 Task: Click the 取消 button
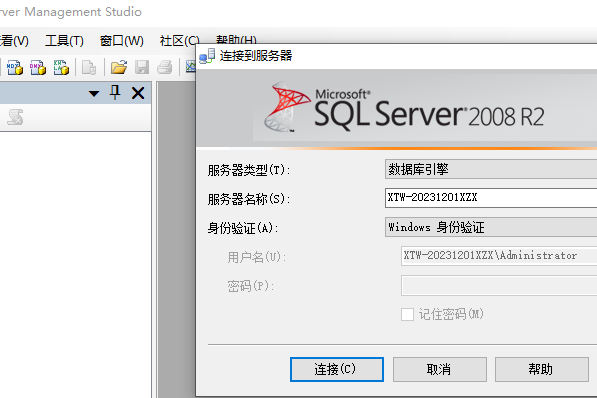440,369
